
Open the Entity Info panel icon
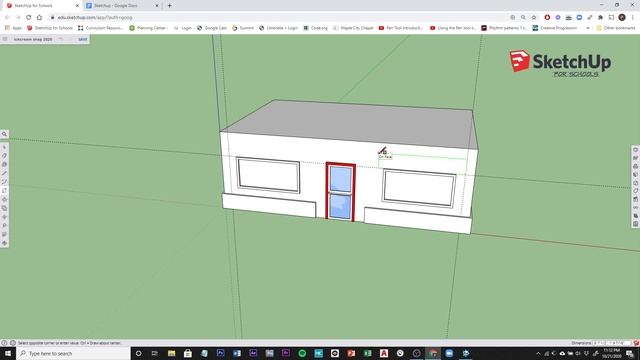636,150
